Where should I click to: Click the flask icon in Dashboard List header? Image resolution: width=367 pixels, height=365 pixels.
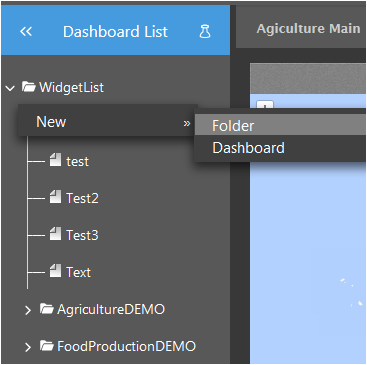click(x=205, y=32)
